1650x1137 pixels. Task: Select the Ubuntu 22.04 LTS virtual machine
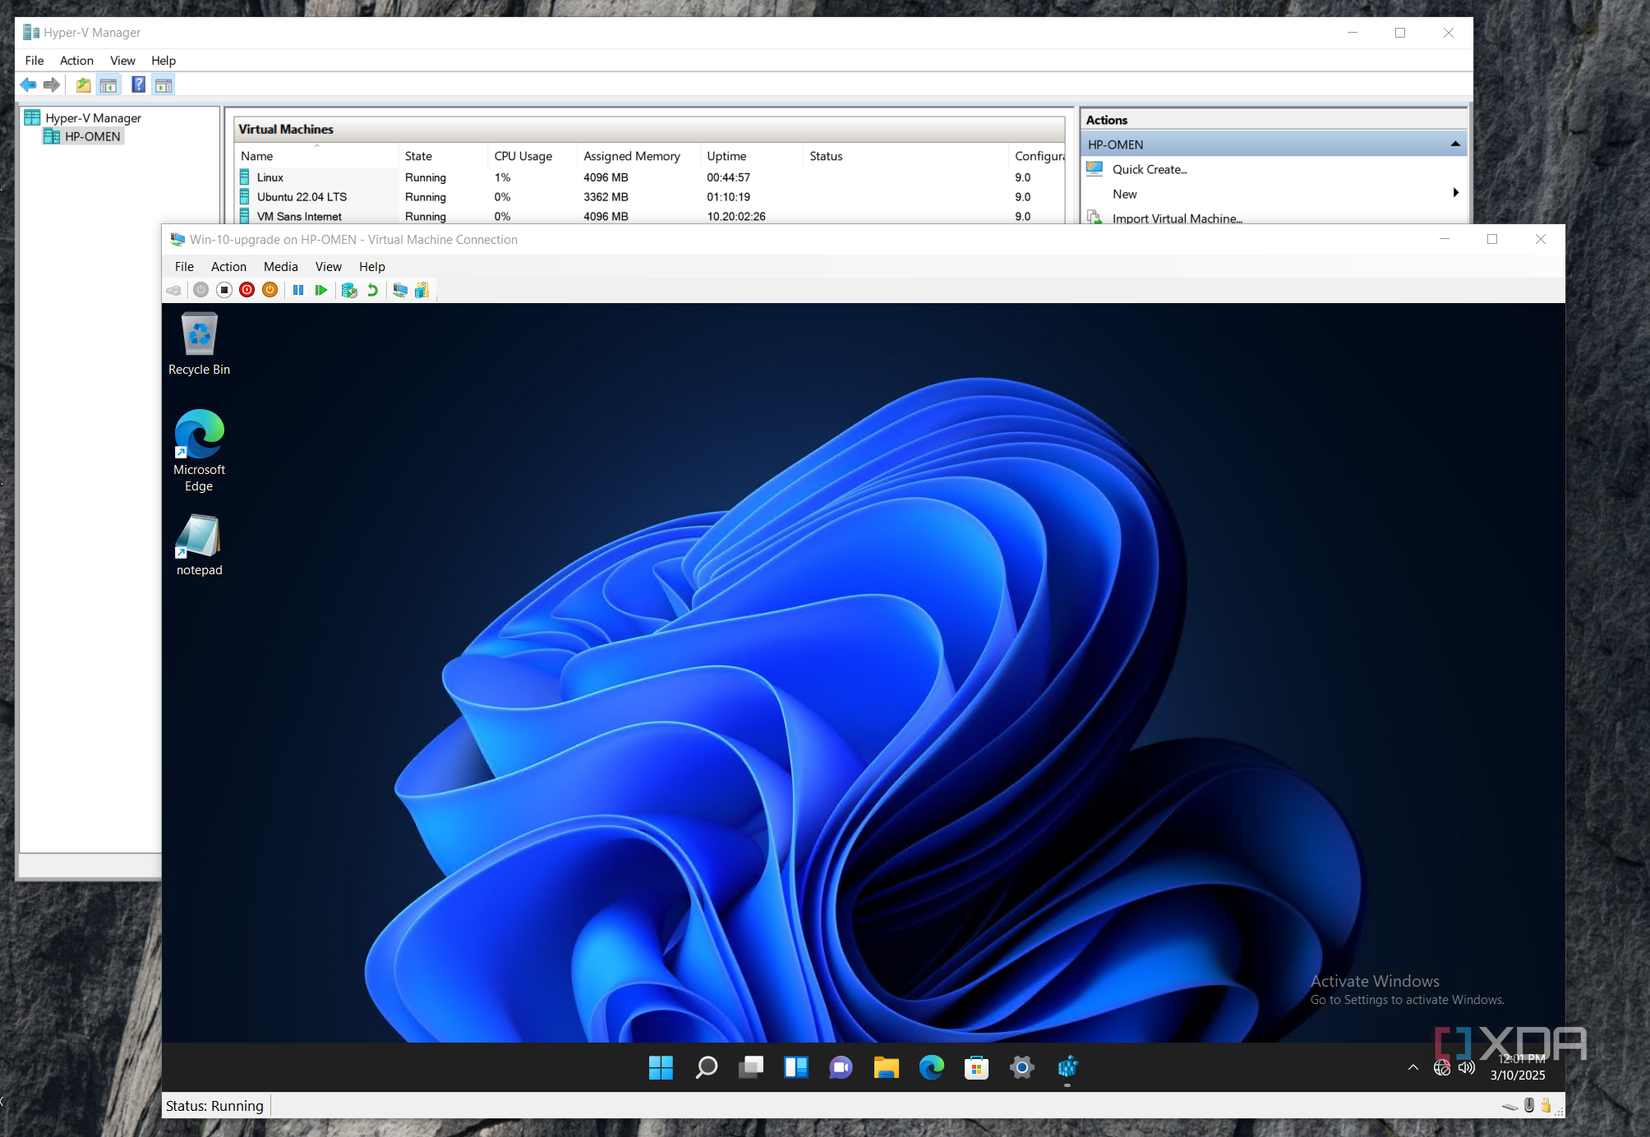[300, 196]
